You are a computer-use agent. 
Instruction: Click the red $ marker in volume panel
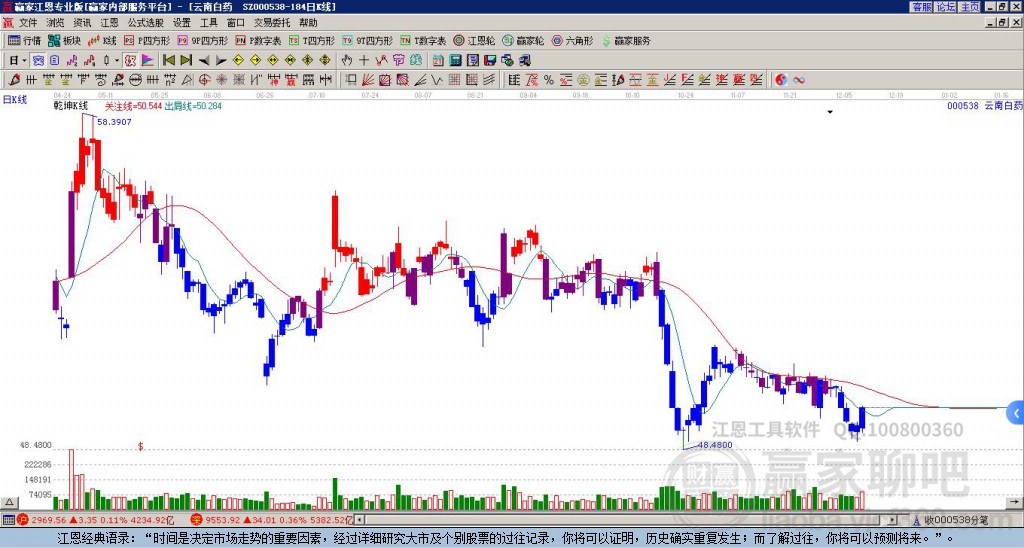click(140, 446)
